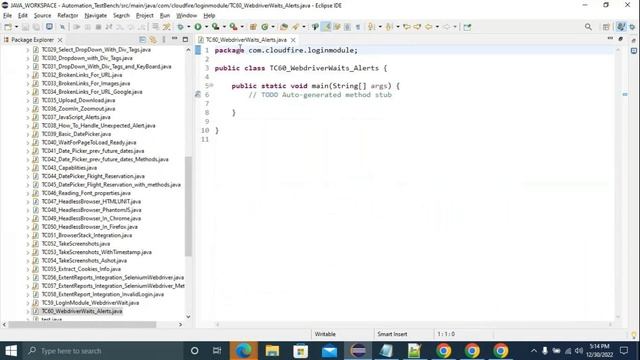The image size is (640, 360).
Task: Open the Source menu
Action: click(x=42, y=16)
